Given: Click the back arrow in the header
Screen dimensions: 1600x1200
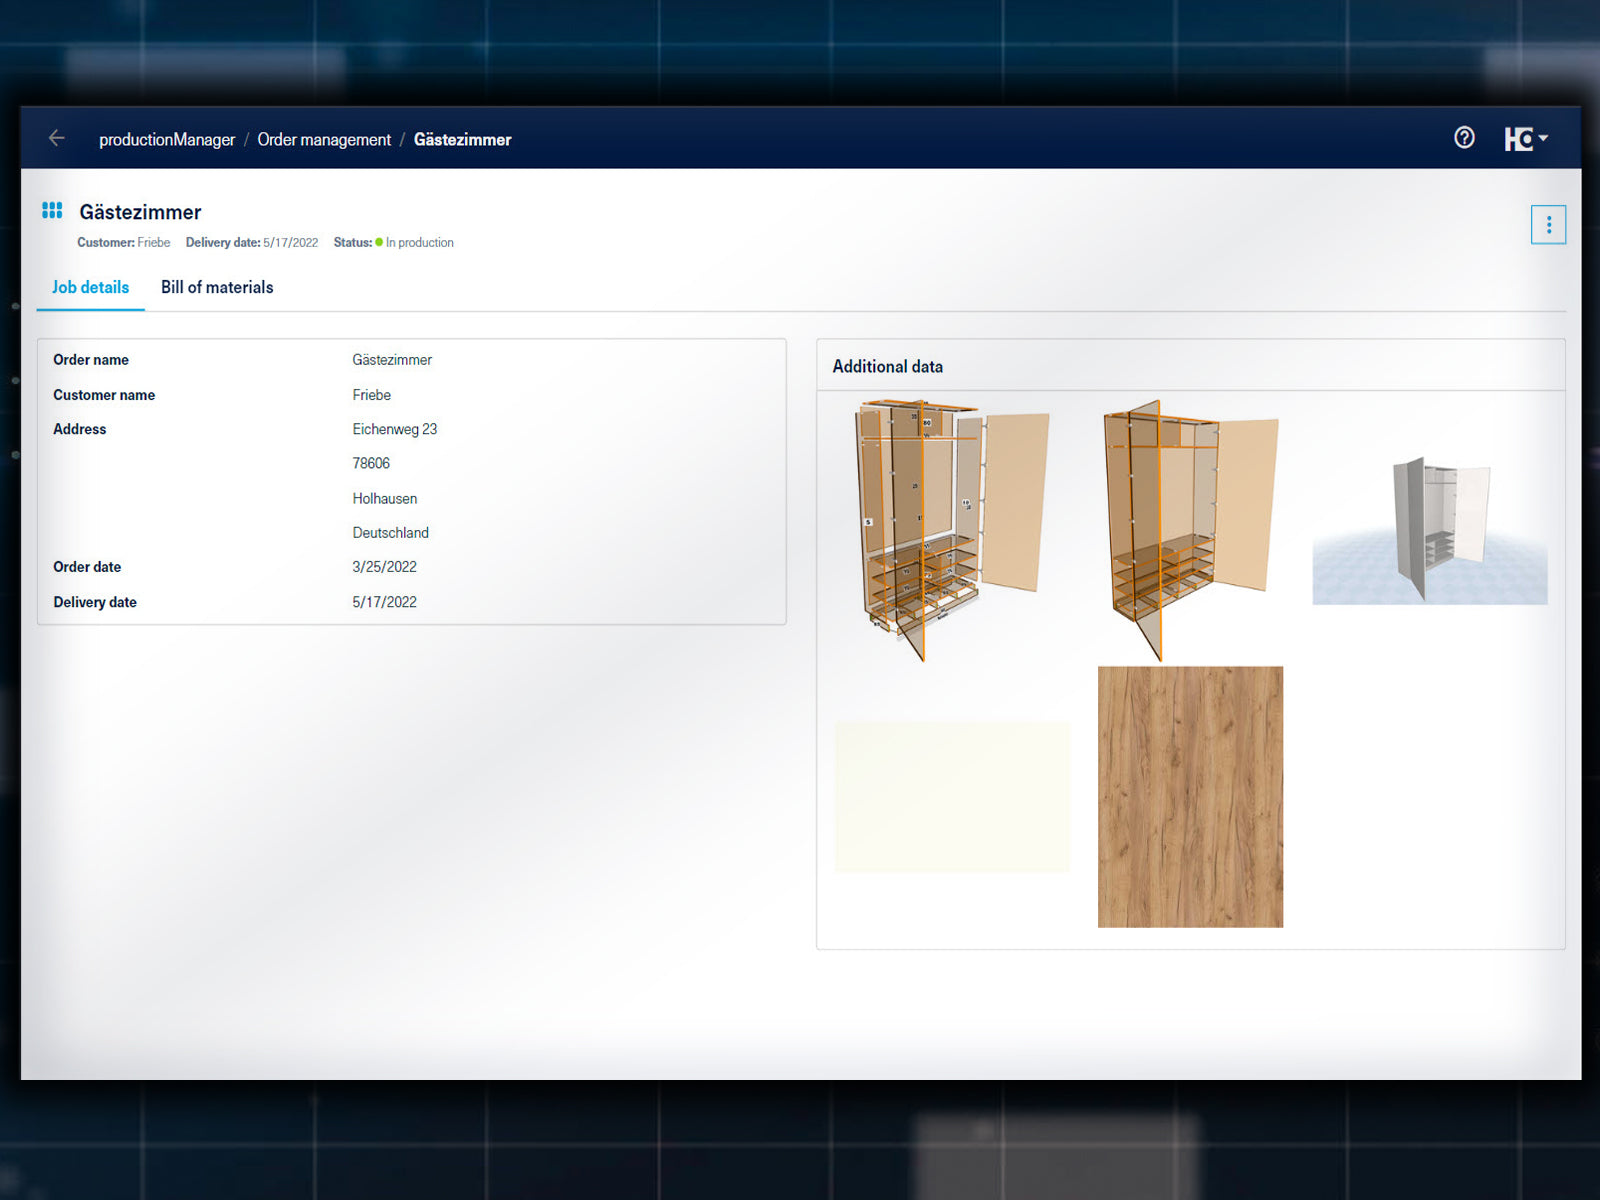Looking at the screenshot, I should pyautogui.click(x=57, y=139).
